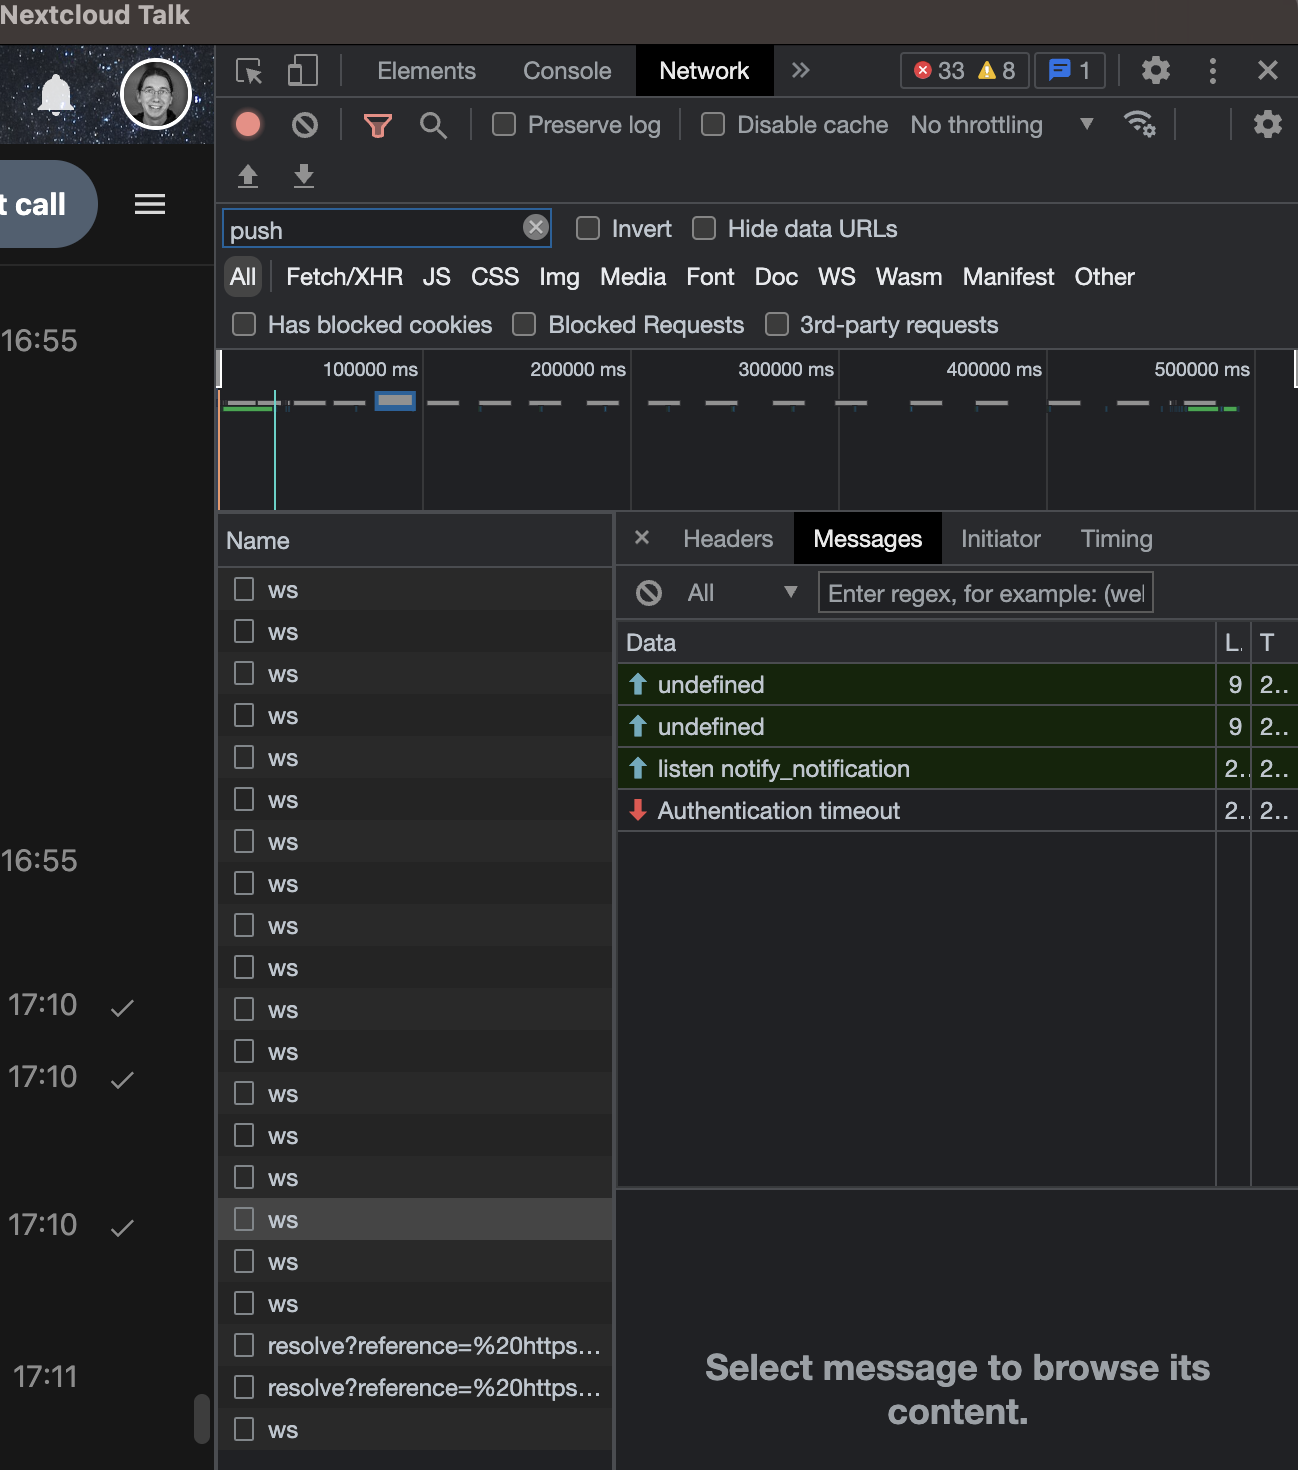This screenshot has height=1470, width=1298.
Task: Export HAR file download icon
Action: (304, 176)
